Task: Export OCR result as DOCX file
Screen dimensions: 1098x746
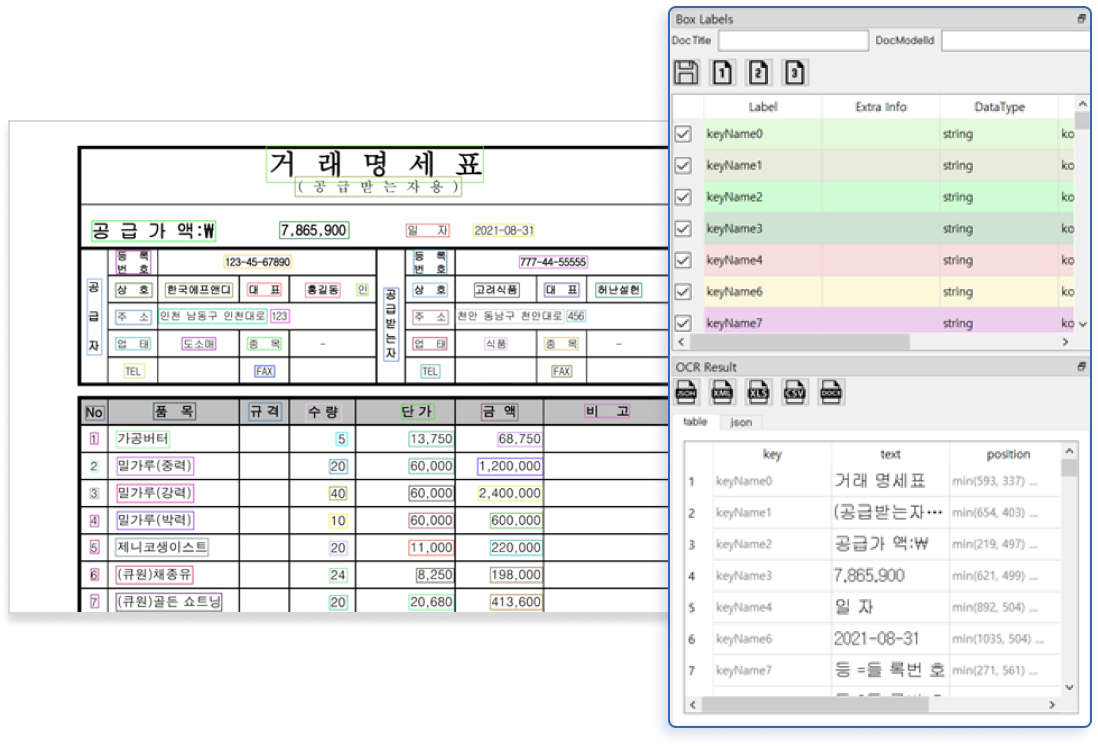Action: (831, 390)
